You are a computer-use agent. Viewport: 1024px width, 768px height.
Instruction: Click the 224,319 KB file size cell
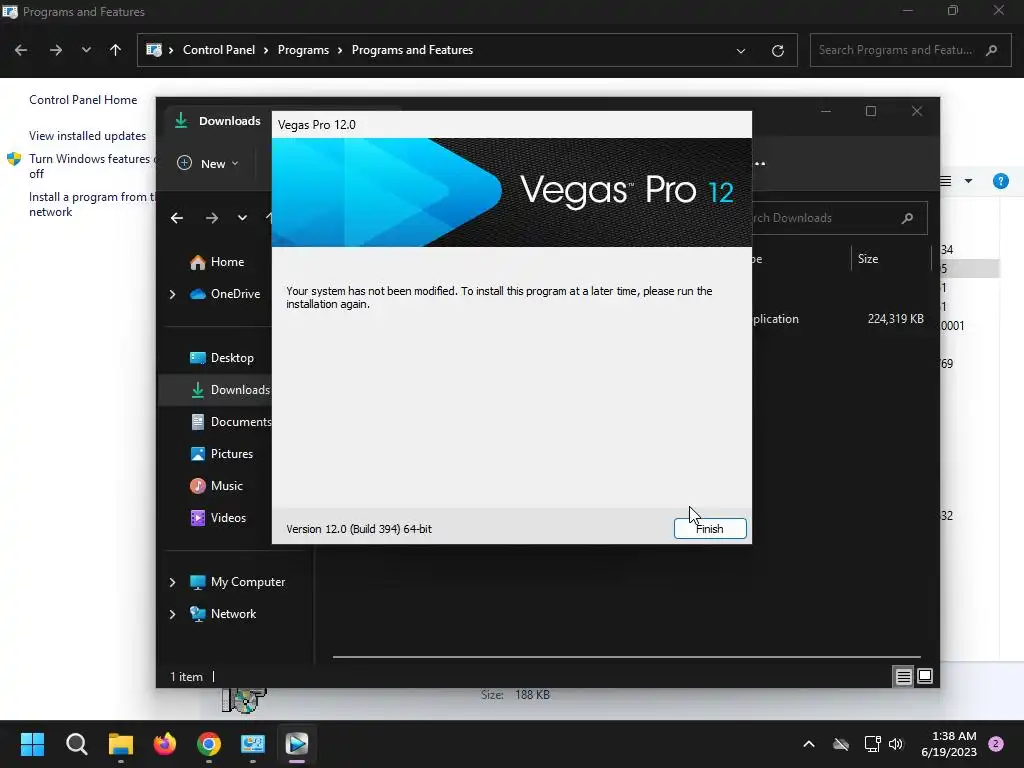click(895, 319)
